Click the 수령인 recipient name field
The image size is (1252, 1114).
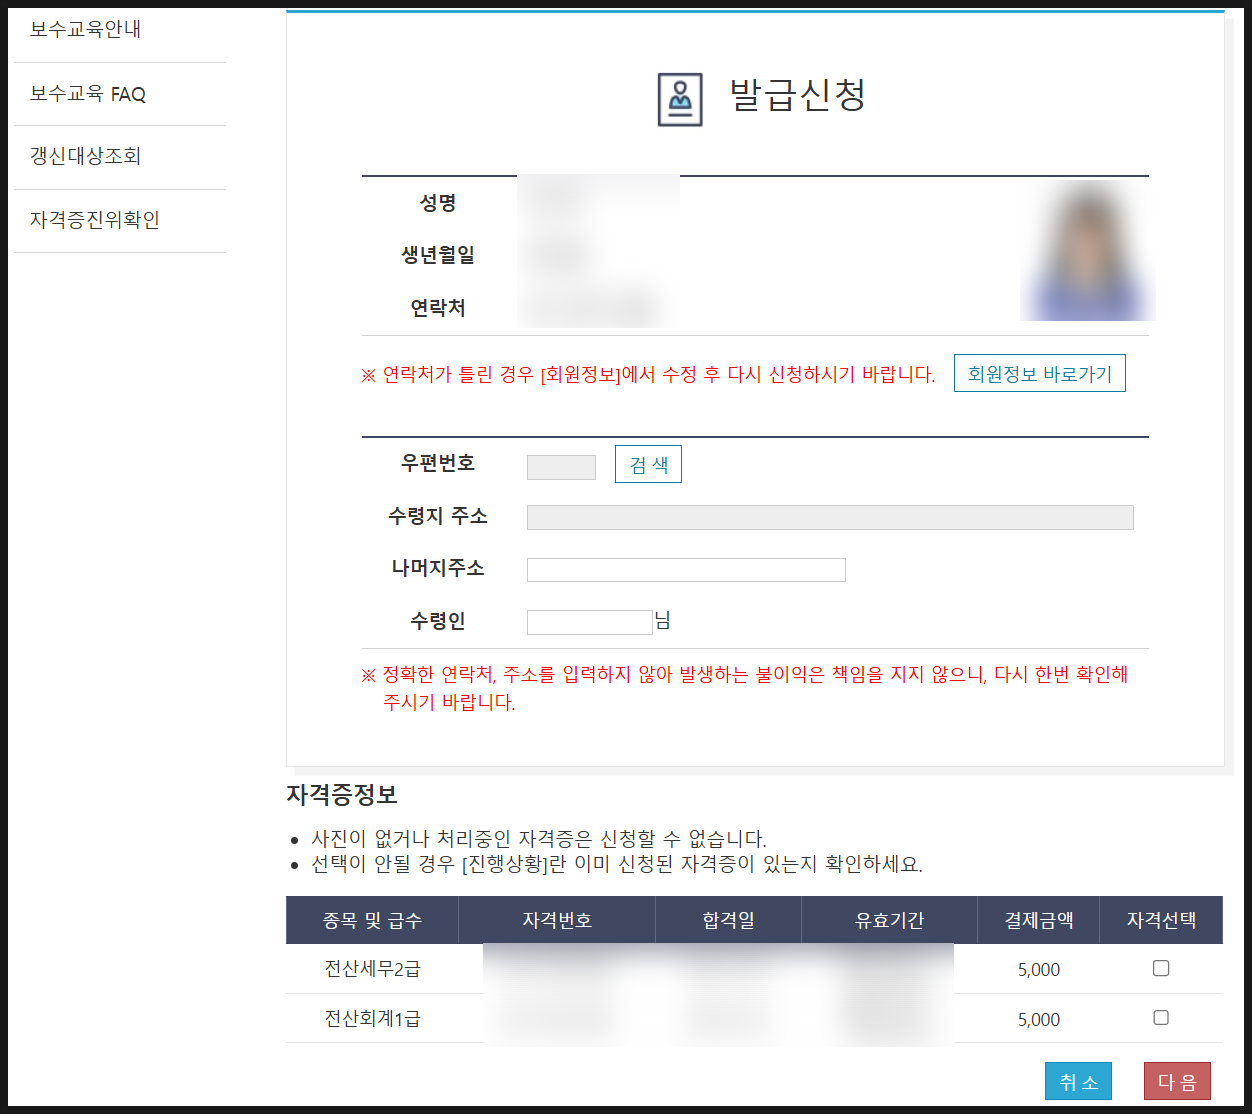[x=589, y=622]
